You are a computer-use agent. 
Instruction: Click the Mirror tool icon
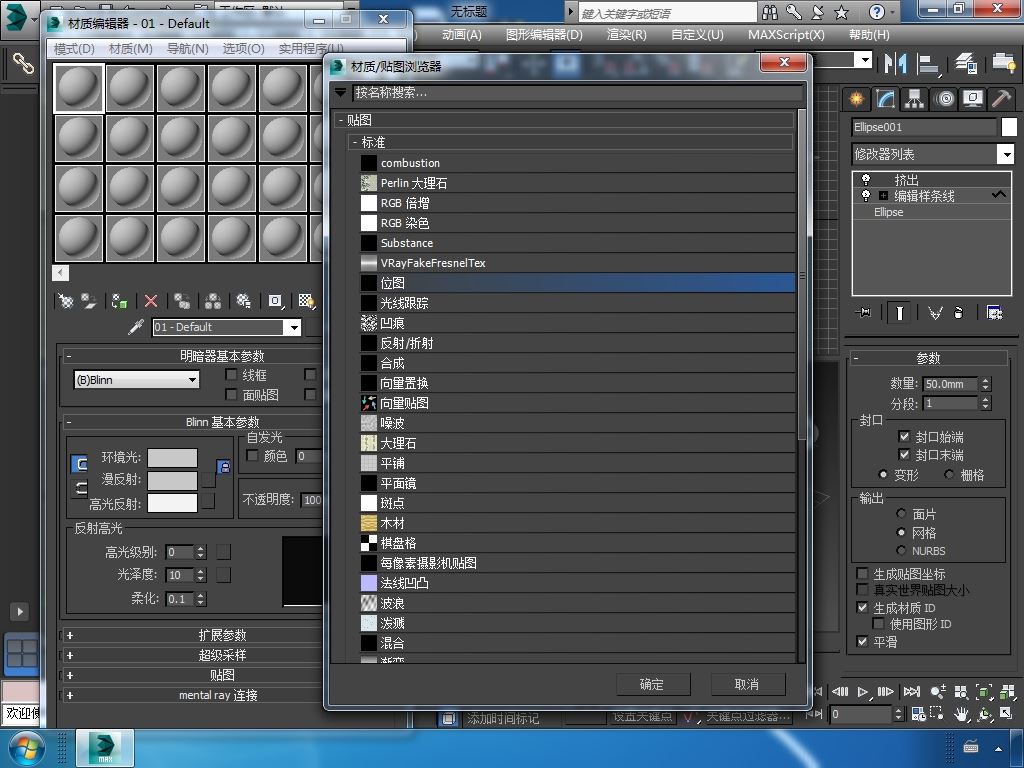[895, 63]
